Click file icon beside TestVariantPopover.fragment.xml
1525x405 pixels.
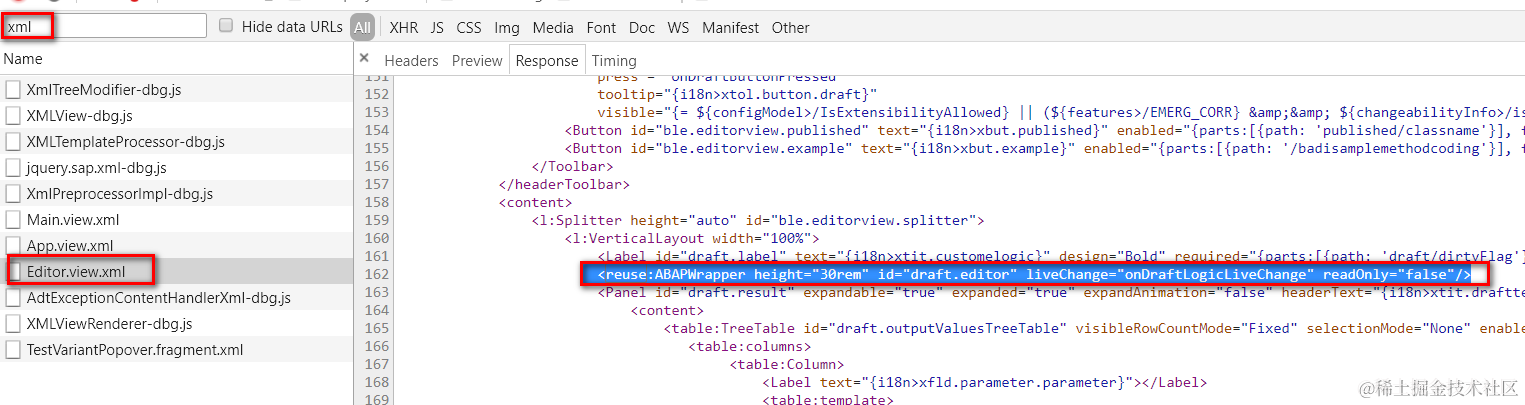pos(13,349)
